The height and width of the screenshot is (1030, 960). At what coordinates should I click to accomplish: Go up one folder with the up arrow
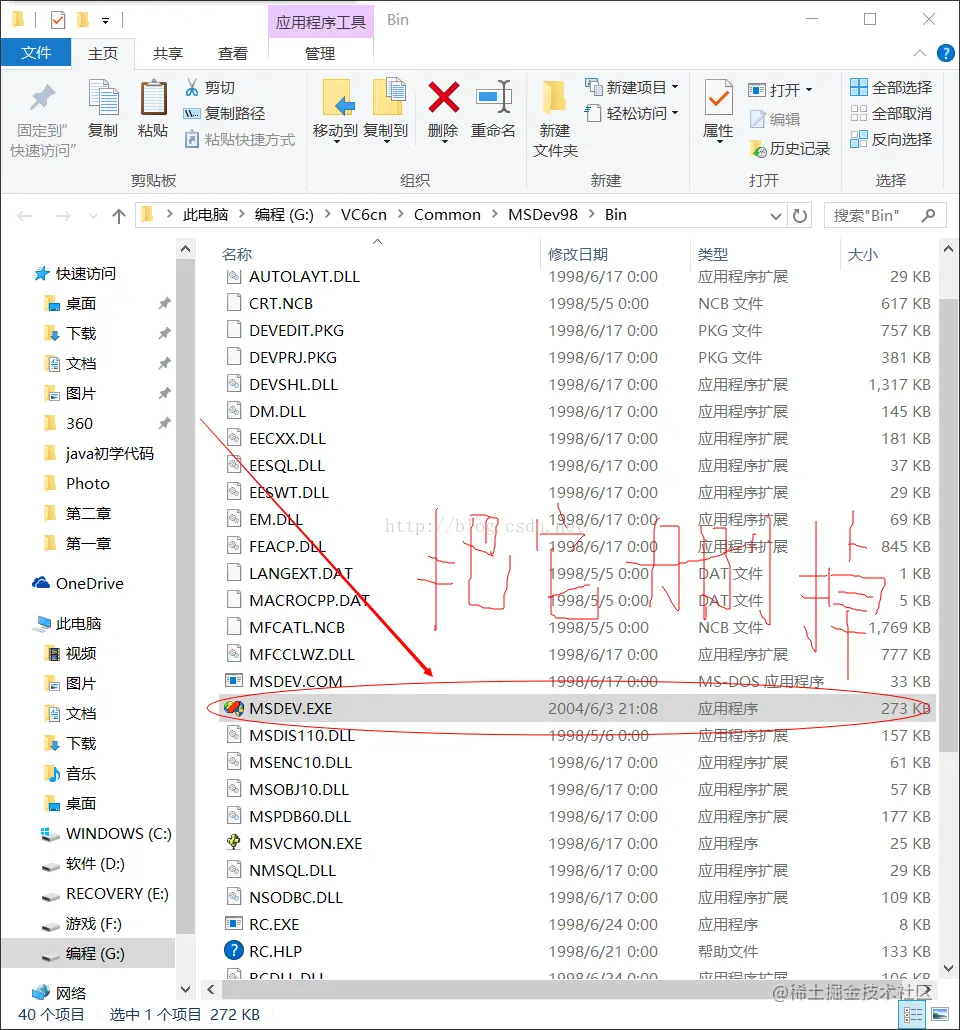tap(118, 215)
